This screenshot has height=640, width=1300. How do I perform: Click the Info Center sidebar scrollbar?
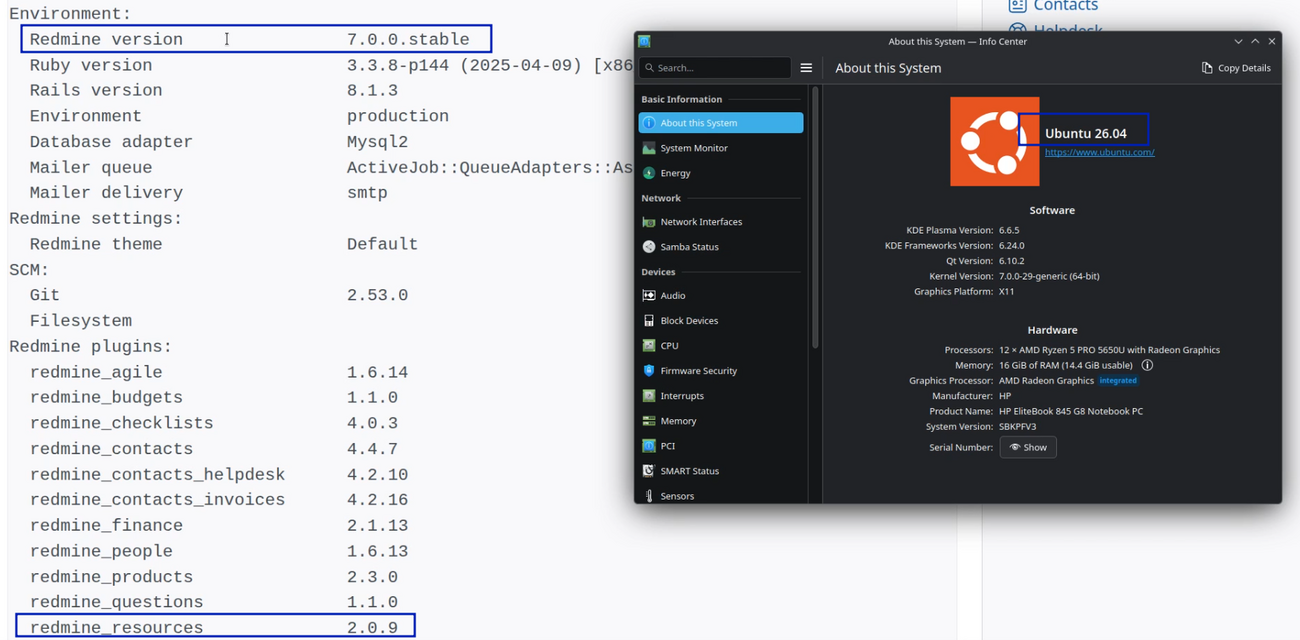click(x=815, y=218)
